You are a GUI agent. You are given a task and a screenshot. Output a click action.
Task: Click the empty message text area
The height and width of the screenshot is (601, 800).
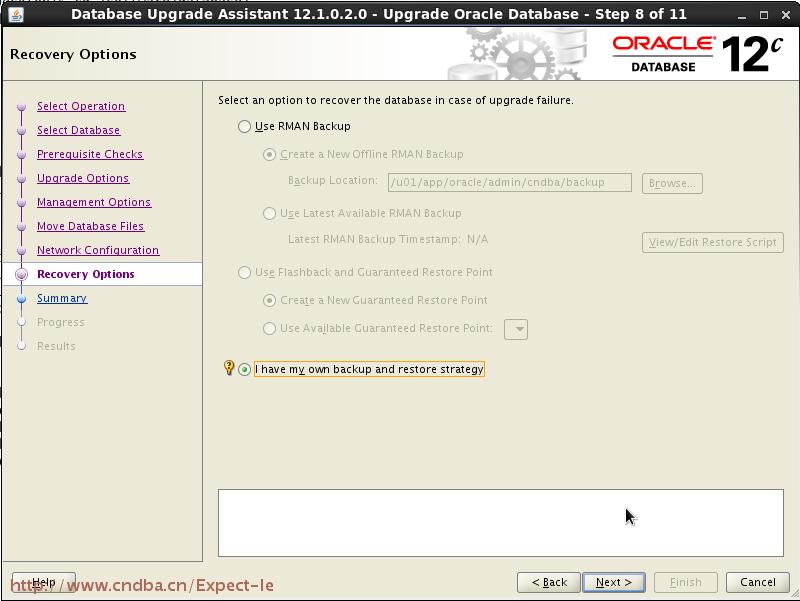[501, 523]
